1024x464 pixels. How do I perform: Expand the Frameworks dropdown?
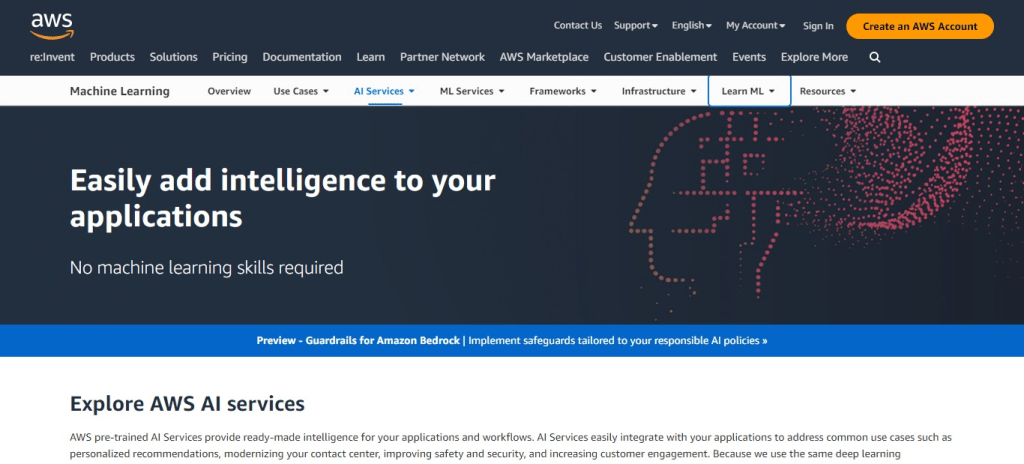(563, 91)
